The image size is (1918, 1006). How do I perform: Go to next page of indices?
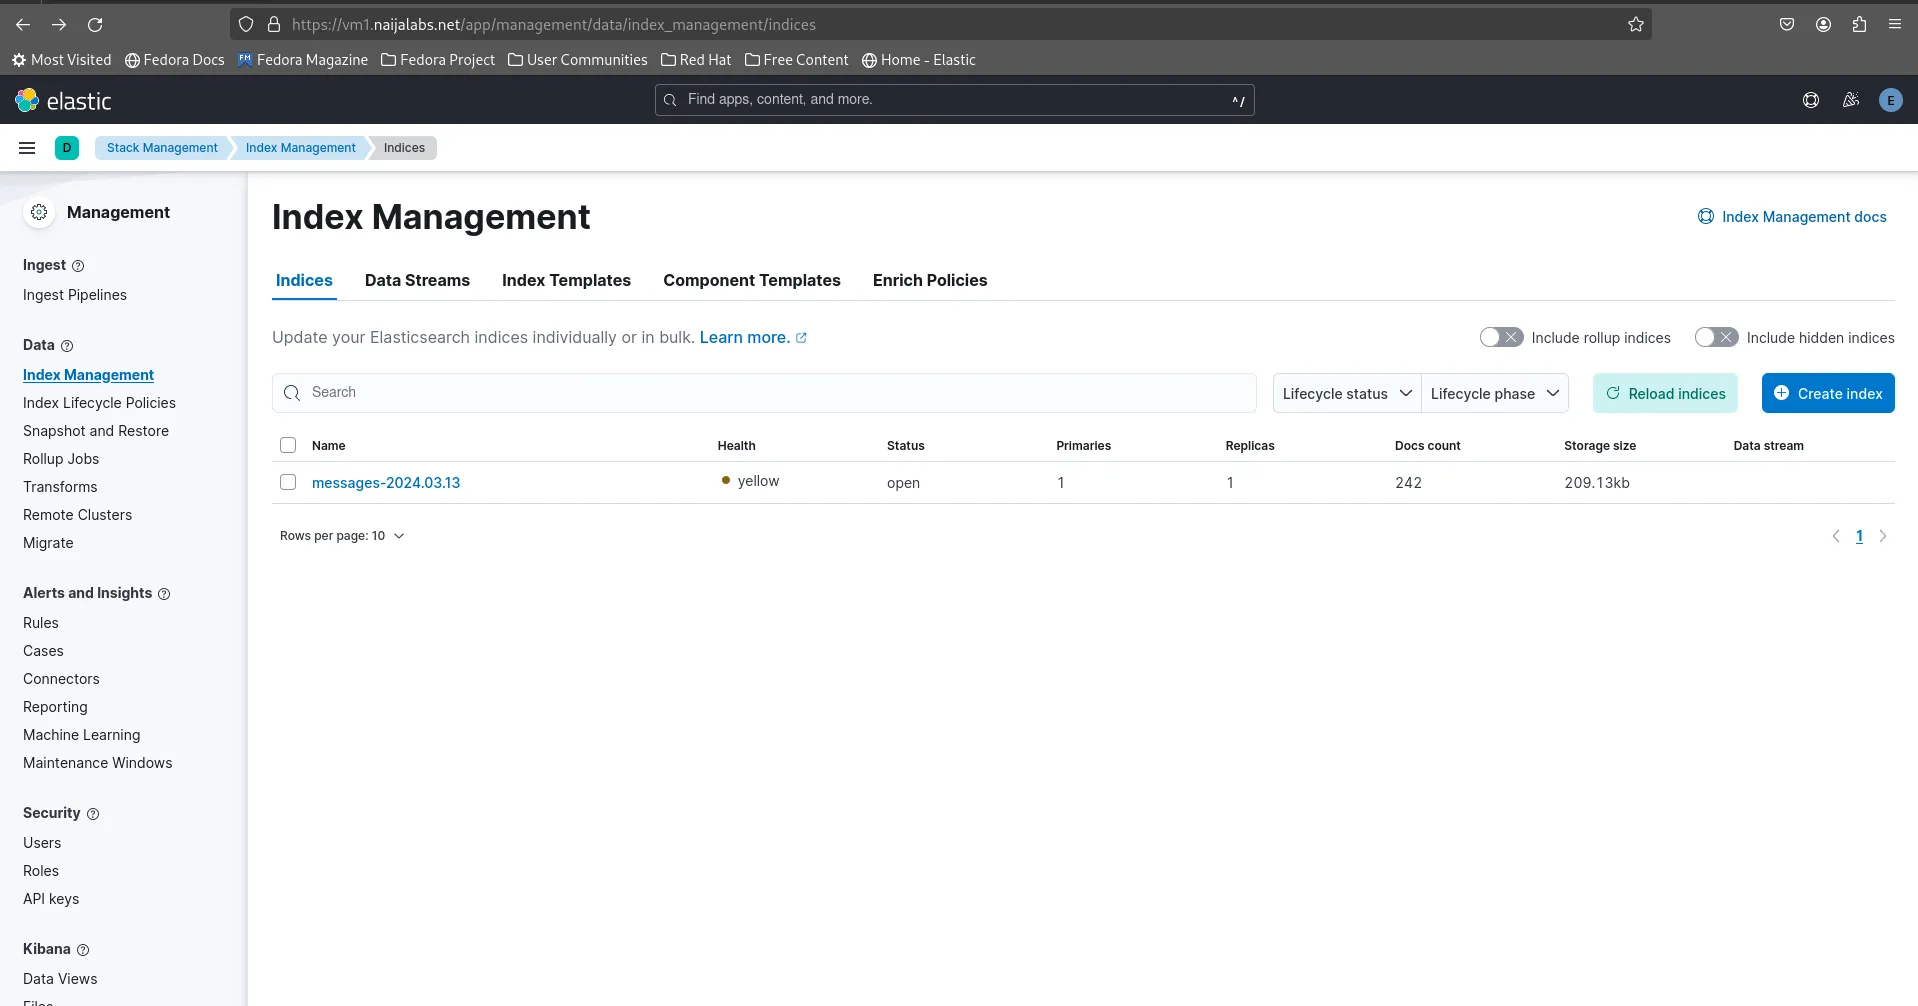click(x=1883, y=536)
